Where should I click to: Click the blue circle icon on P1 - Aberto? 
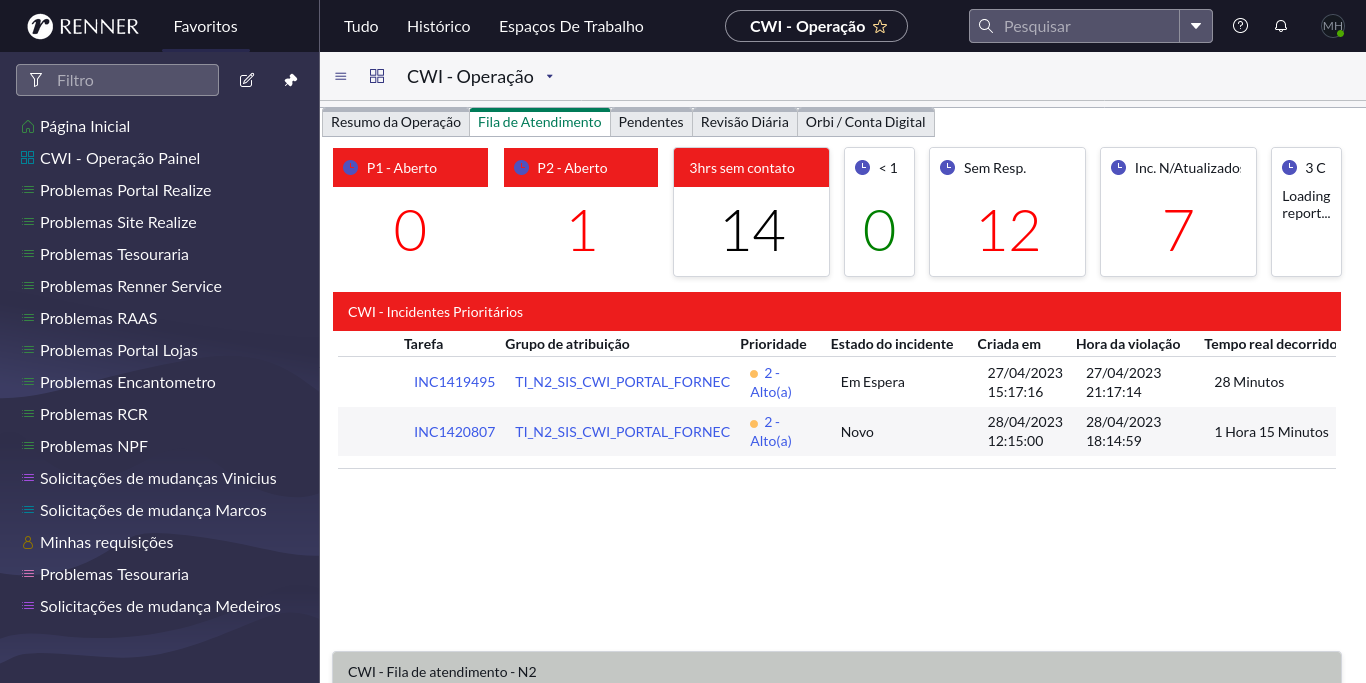click(351, 168)
